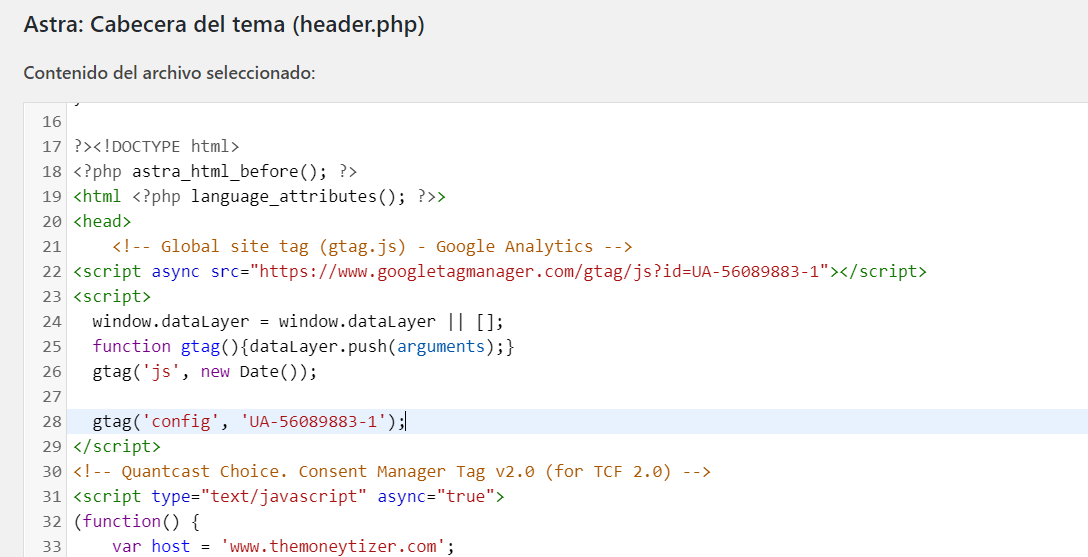Viewport: 1088px width, 557px height.
Task: Click the "Global site tag (gtag.js)" comment
Action: [372, 246]
